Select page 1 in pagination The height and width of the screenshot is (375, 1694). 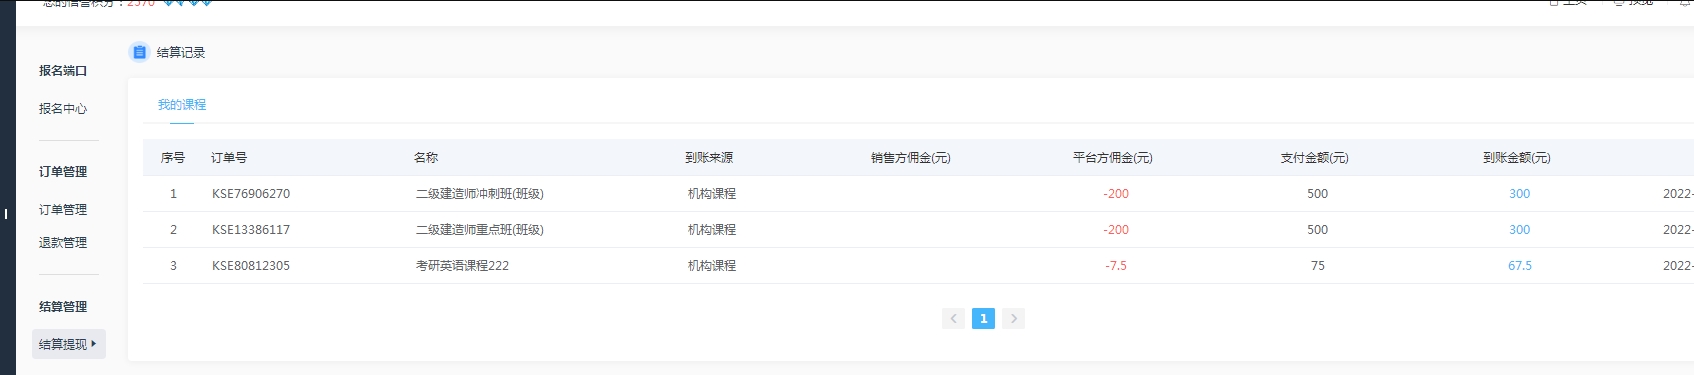(983, 318)
